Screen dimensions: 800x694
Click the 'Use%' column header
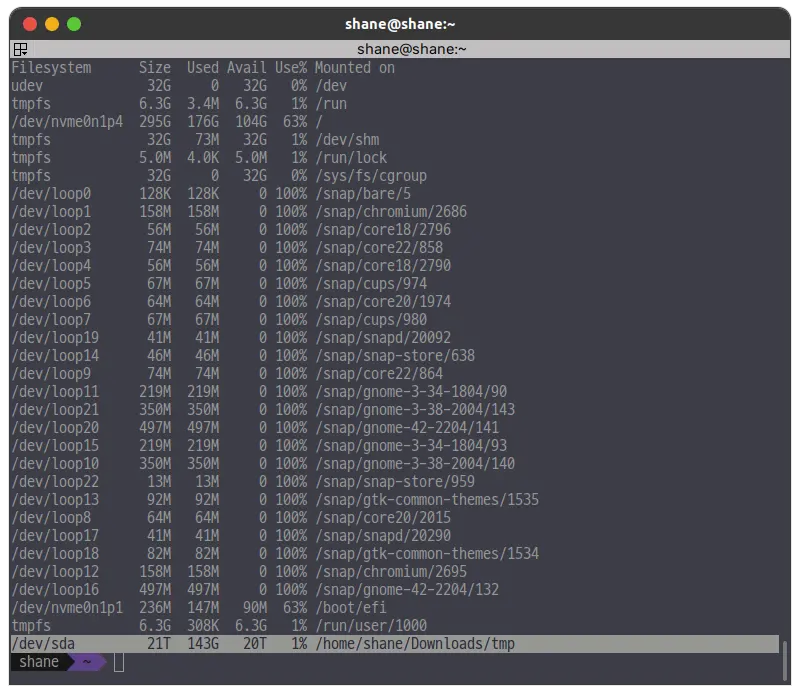(x=291, y=67)
